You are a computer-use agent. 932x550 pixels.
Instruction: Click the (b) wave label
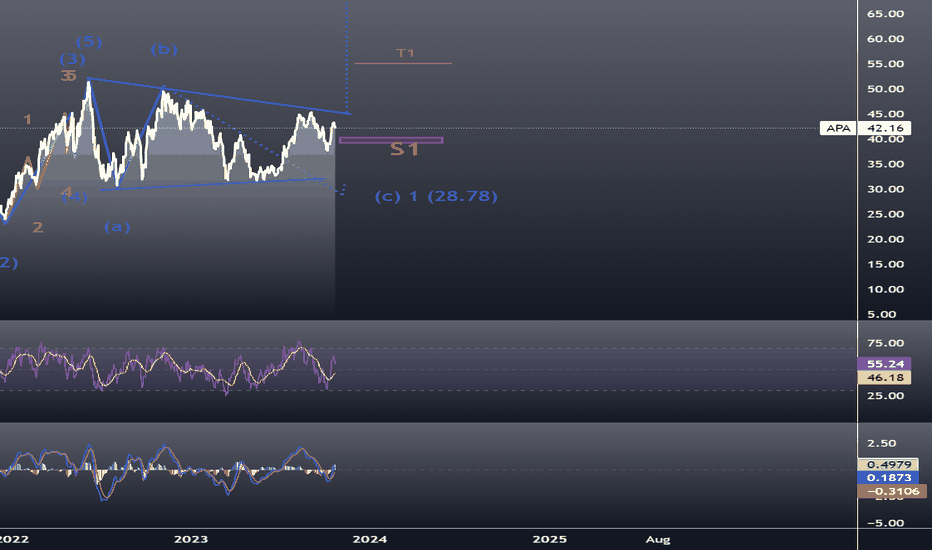[x=163, y=49]
